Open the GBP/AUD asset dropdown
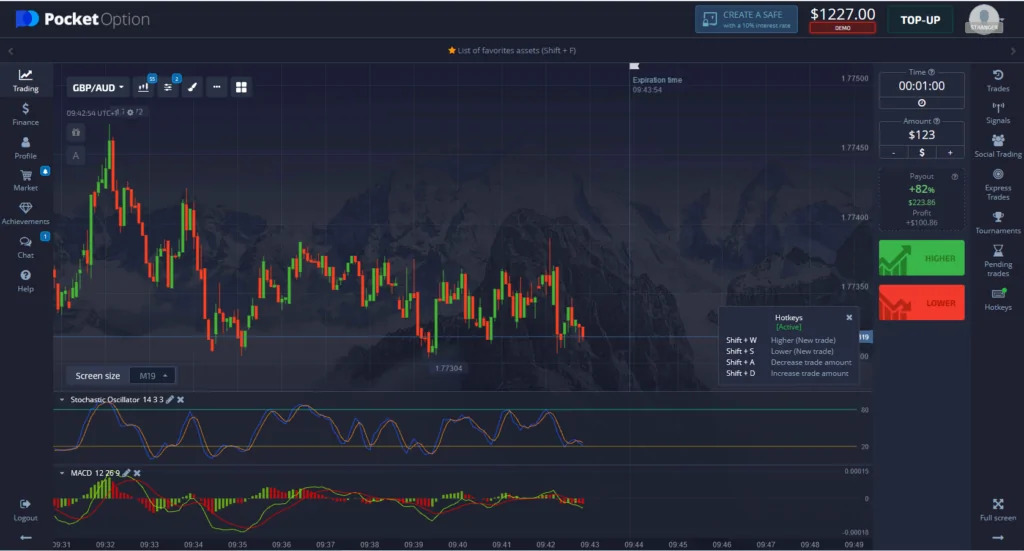Screen dimensions: 1024x551 pyautogui.click(x=98, y=88)
